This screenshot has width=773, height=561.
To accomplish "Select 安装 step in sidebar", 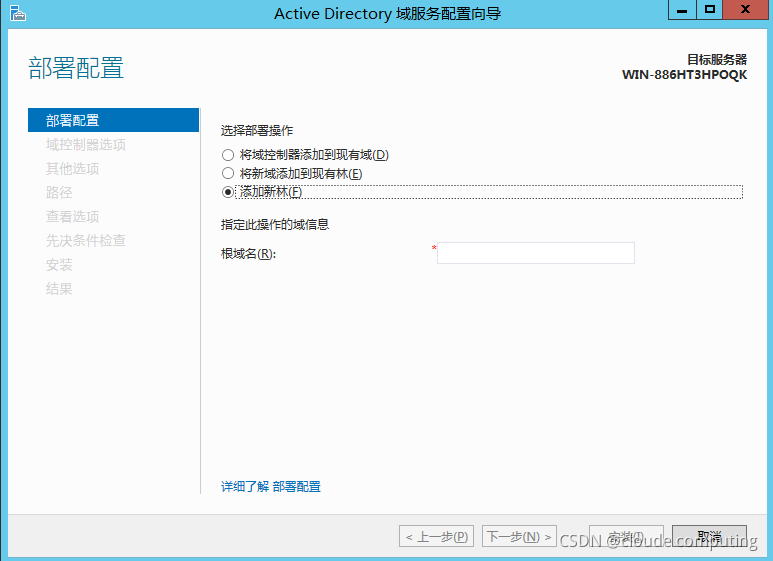I will point(59,265).
